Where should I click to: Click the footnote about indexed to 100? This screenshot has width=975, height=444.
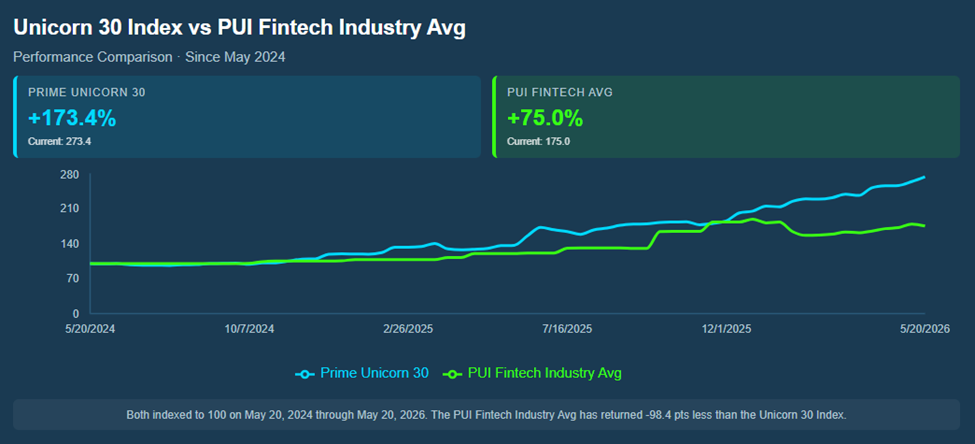click(x=486, y=414)
